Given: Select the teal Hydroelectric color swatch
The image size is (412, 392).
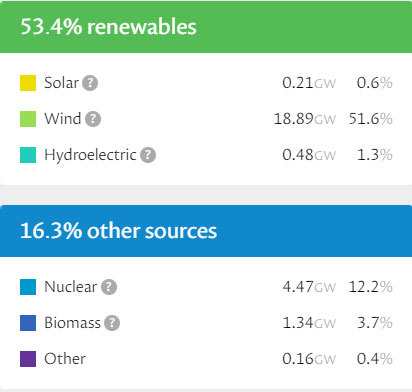Looking at the screenshot, I should pyautogui.click(x=28, y=155).
